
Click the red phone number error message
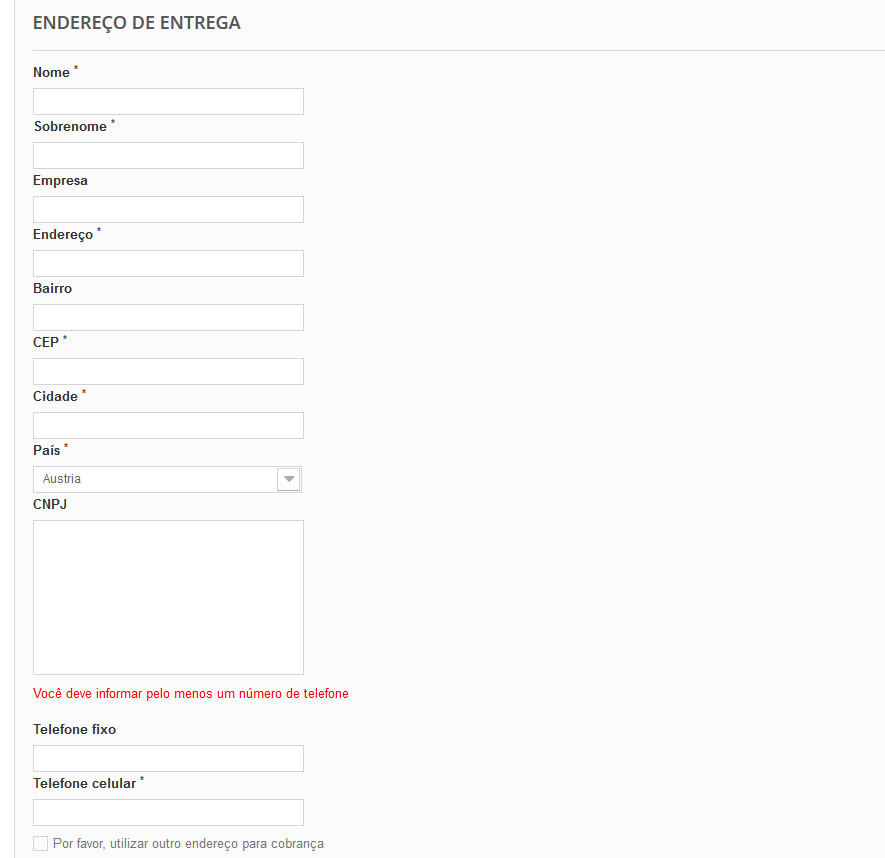(190, 693)
